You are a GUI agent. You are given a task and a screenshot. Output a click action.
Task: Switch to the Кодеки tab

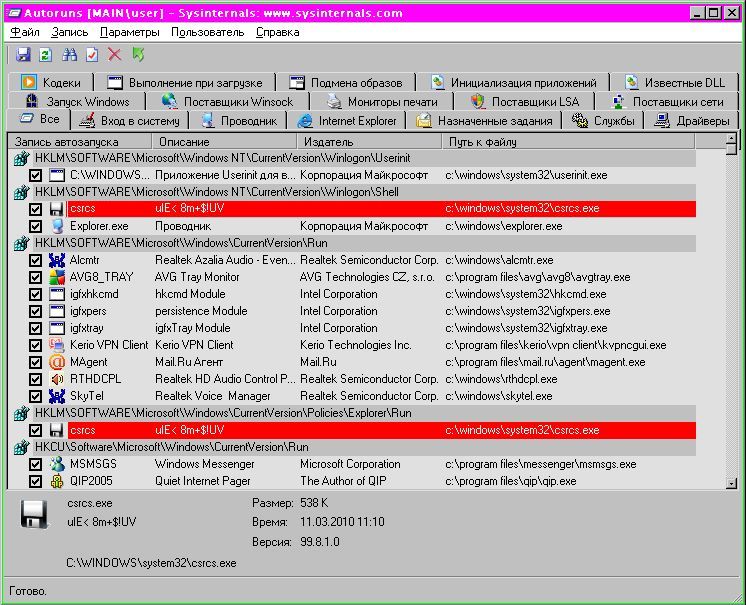[51, 83]
